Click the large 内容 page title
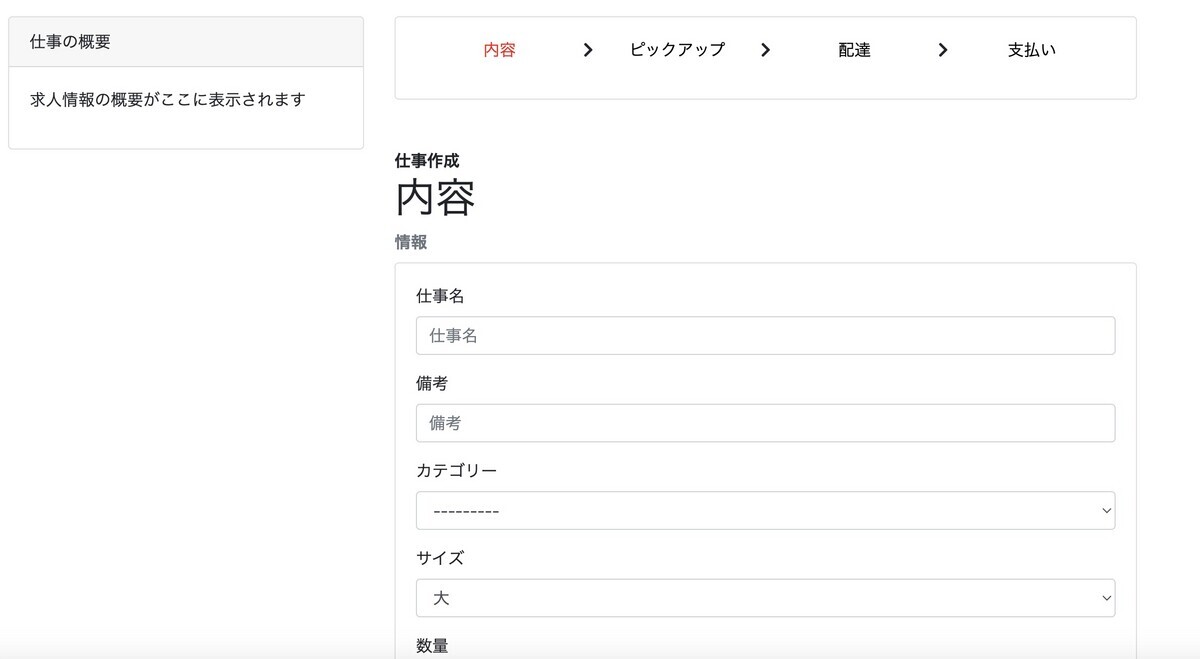 tap(435, 198)
